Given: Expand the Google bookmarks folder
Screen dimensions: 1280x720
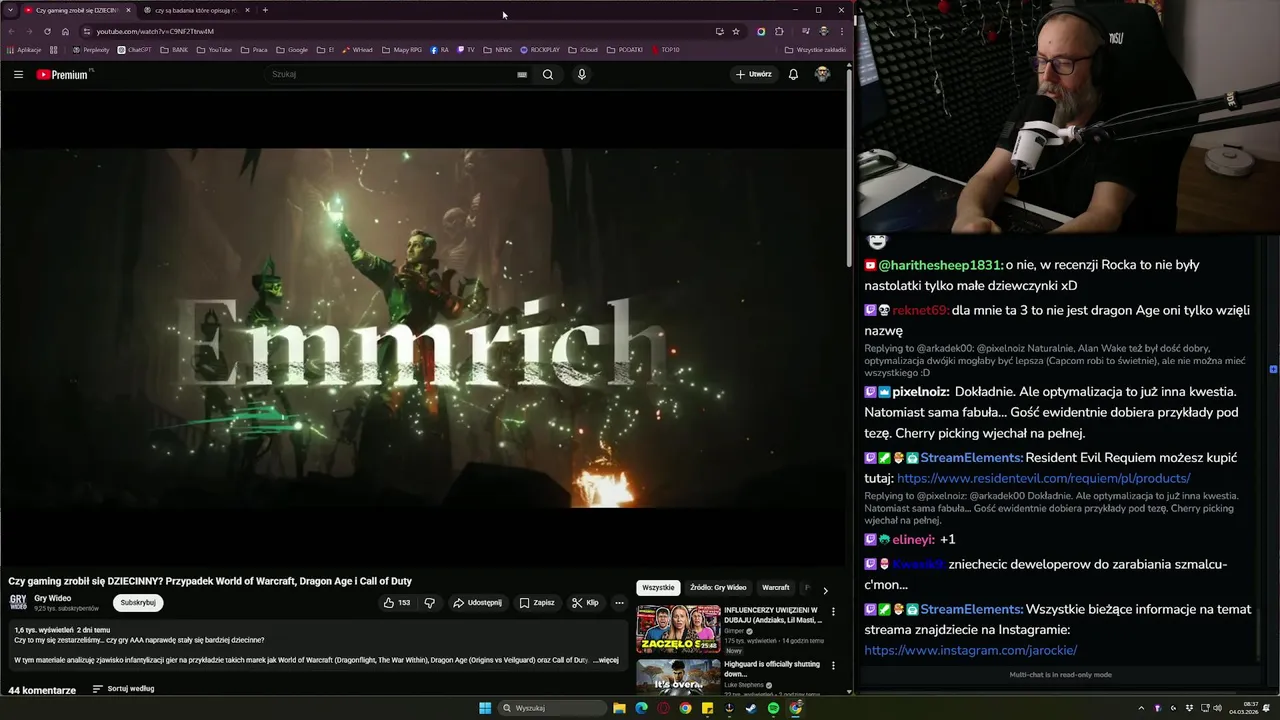Looking at the screenshot, I should click(x=292, y=50).
